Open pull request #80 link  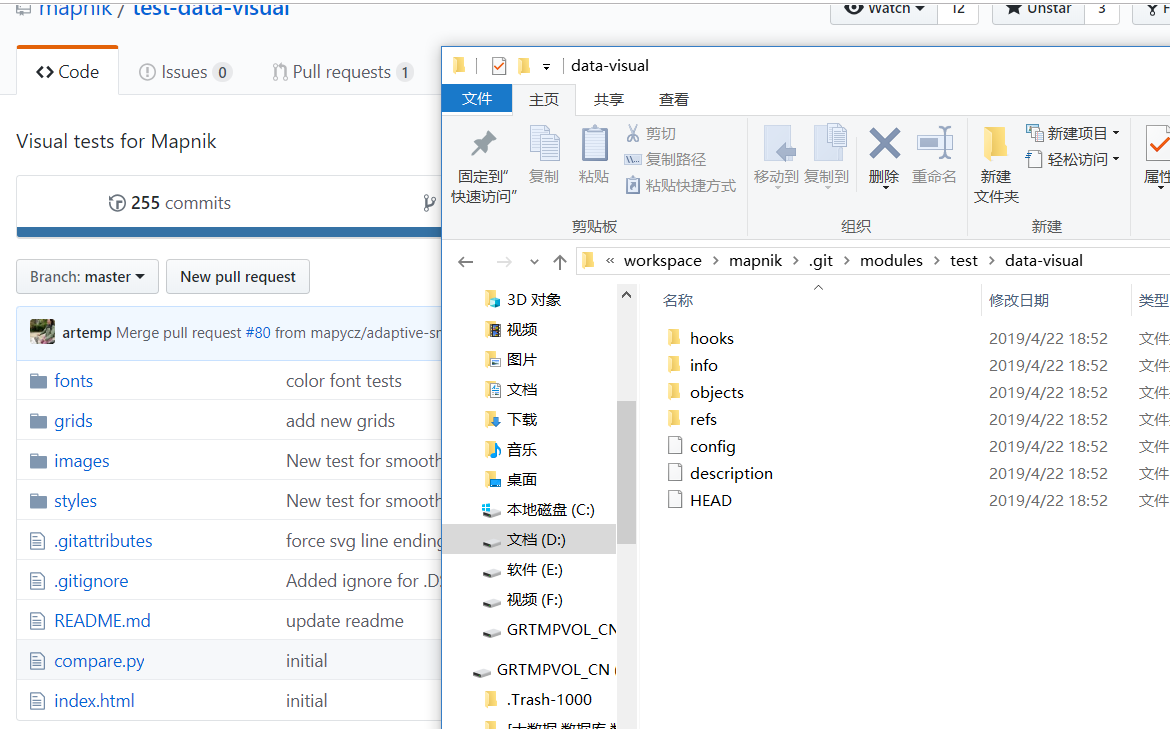[258, 333]
